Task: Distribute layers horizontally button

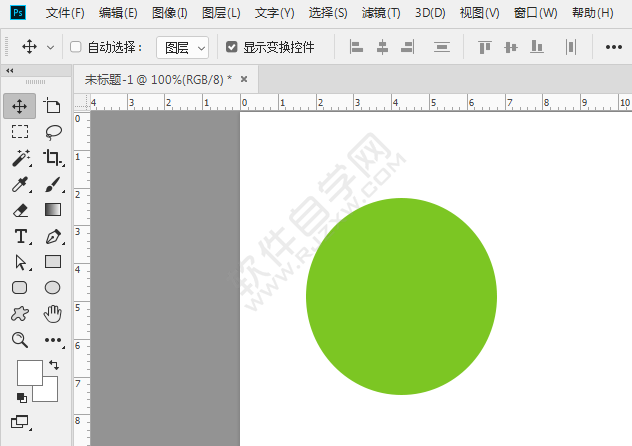Action: click(571, 47)
